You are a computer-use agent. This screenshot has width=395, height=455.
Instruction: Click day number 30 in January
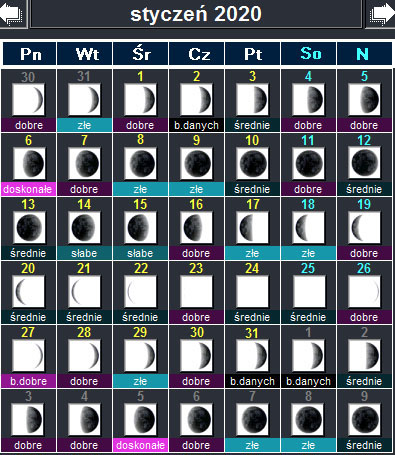[x=196, y=332]
